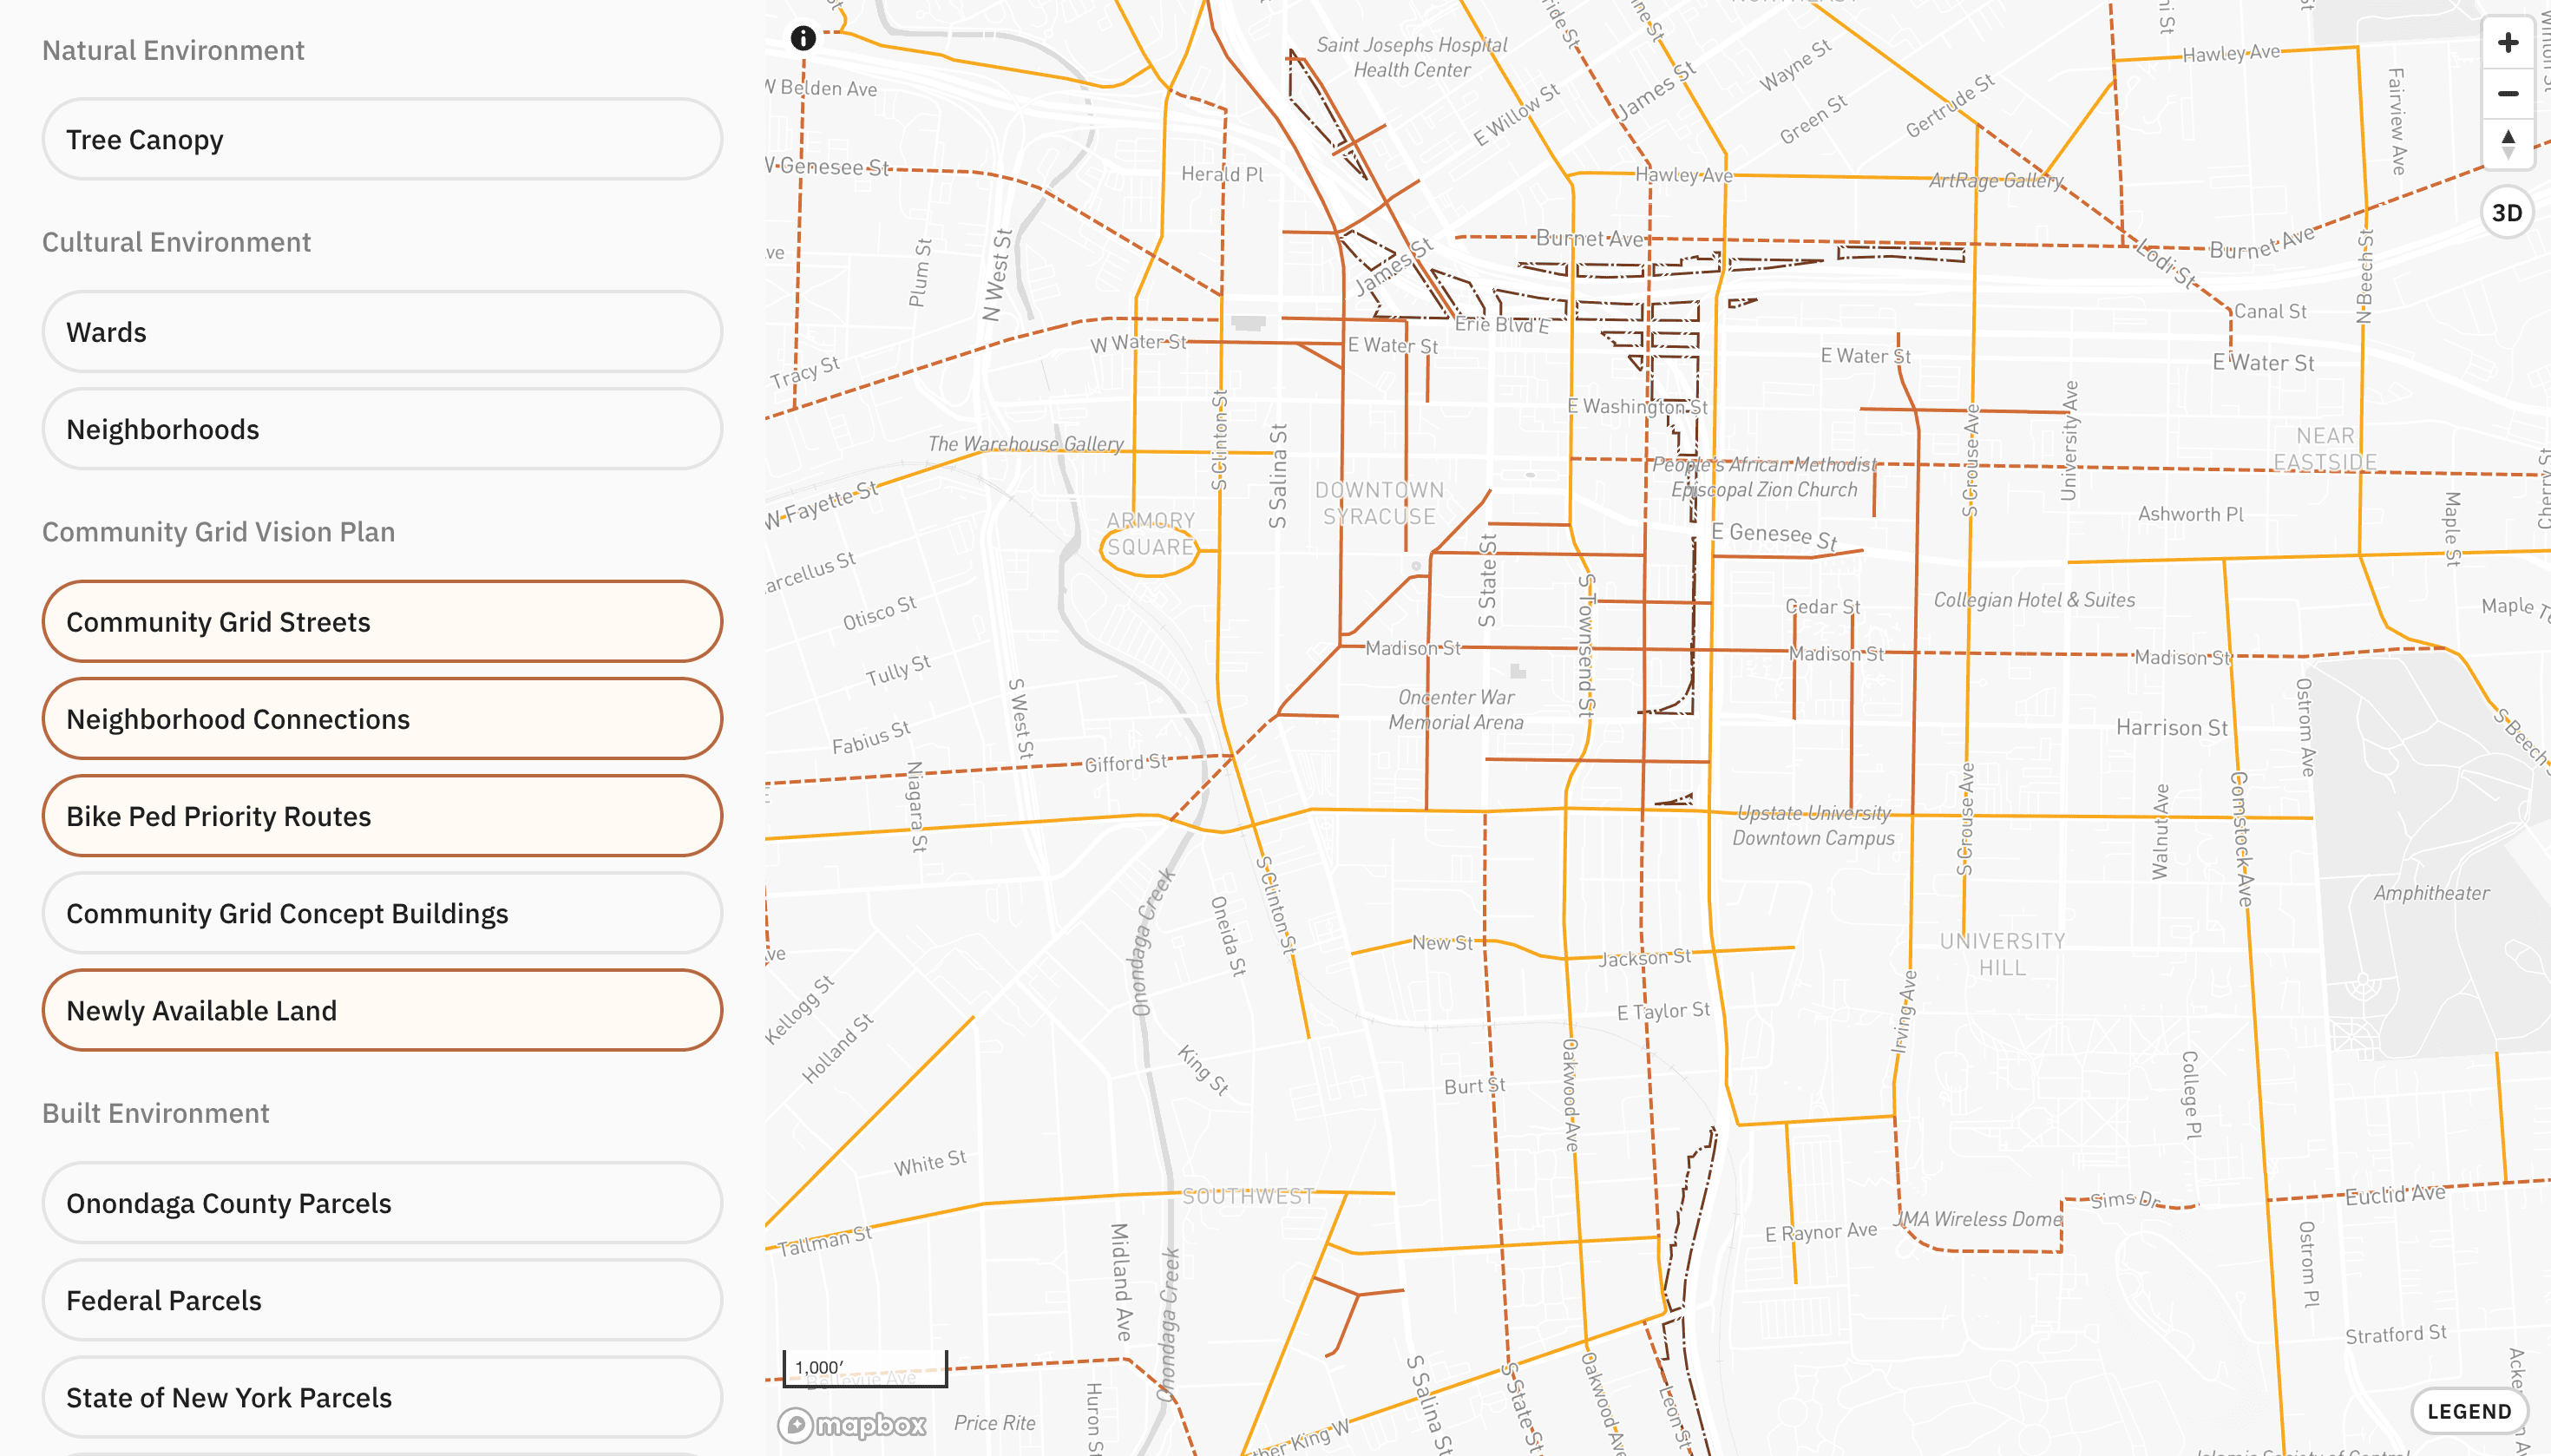
Task: Open the map LEGEND
Action: (2469, 1411)
